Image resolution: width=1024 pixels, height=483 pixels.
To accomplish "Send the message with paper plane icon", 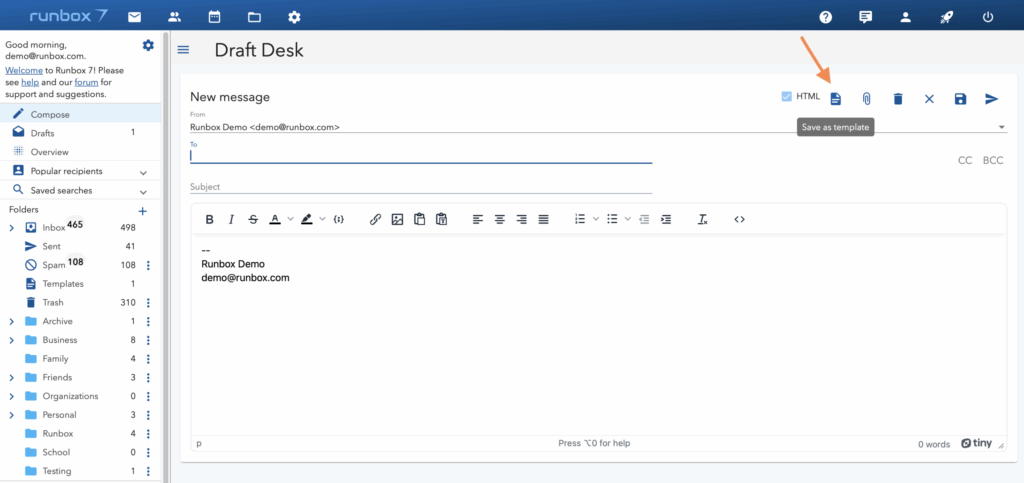I will coord(991,99).
